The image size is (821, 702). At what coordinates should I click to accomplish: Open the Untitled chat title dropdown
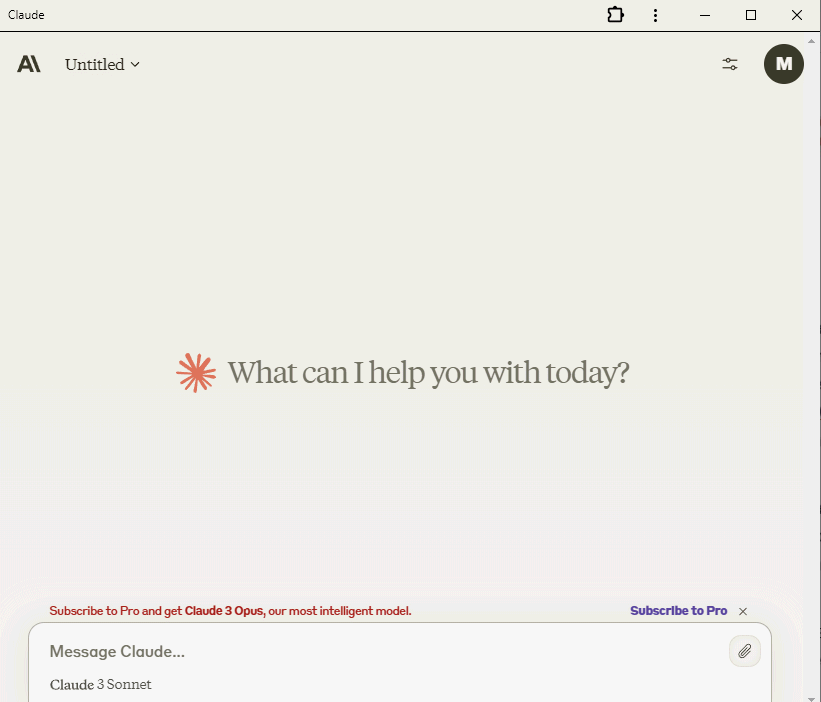pos(102,64)
